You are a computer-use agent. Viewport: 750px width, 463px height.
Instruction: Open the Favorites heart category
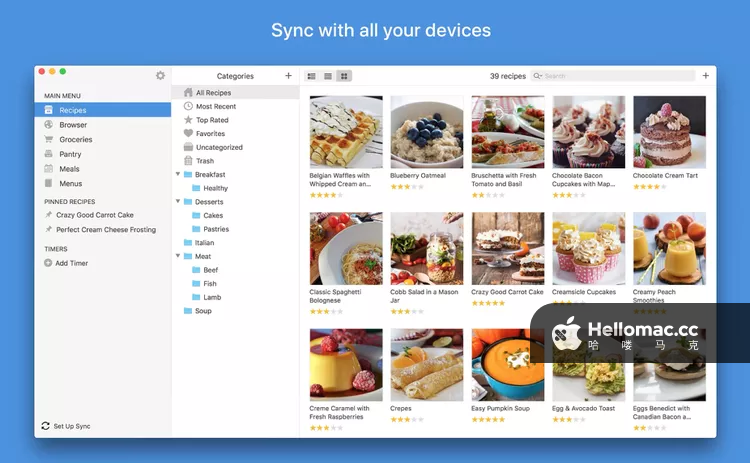188,133
